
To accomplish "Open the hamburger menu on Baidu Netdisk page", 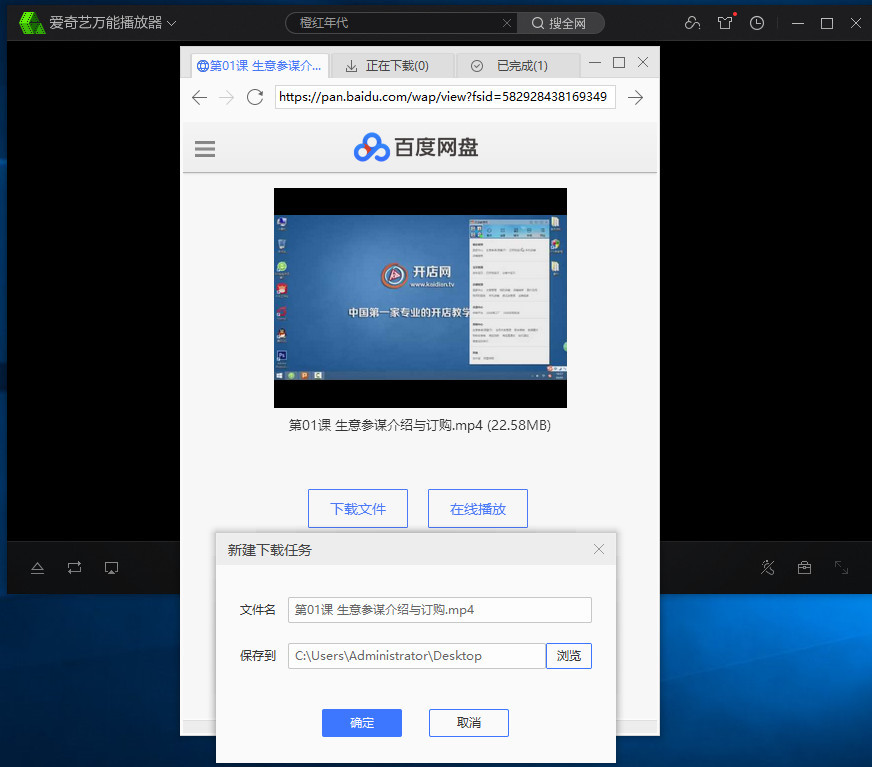I will [205, 149].
